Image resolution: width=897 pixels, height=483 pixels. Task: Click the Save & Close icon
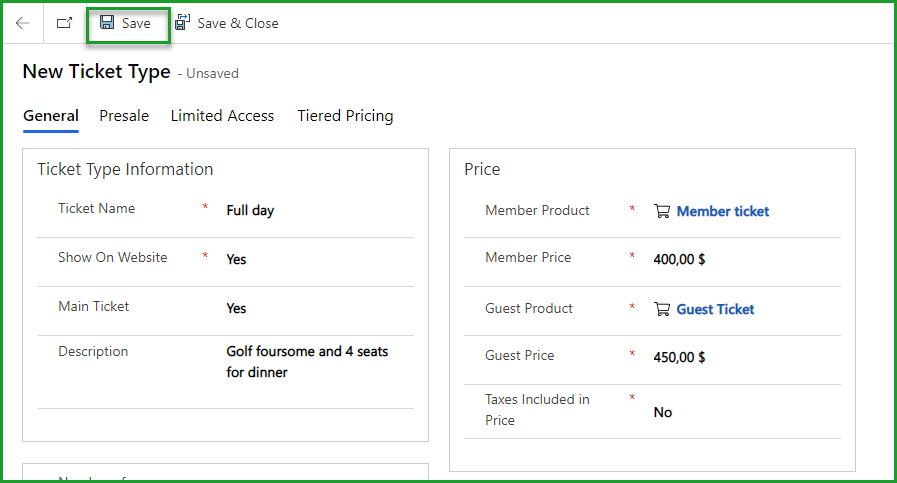(x=183, y=23)
